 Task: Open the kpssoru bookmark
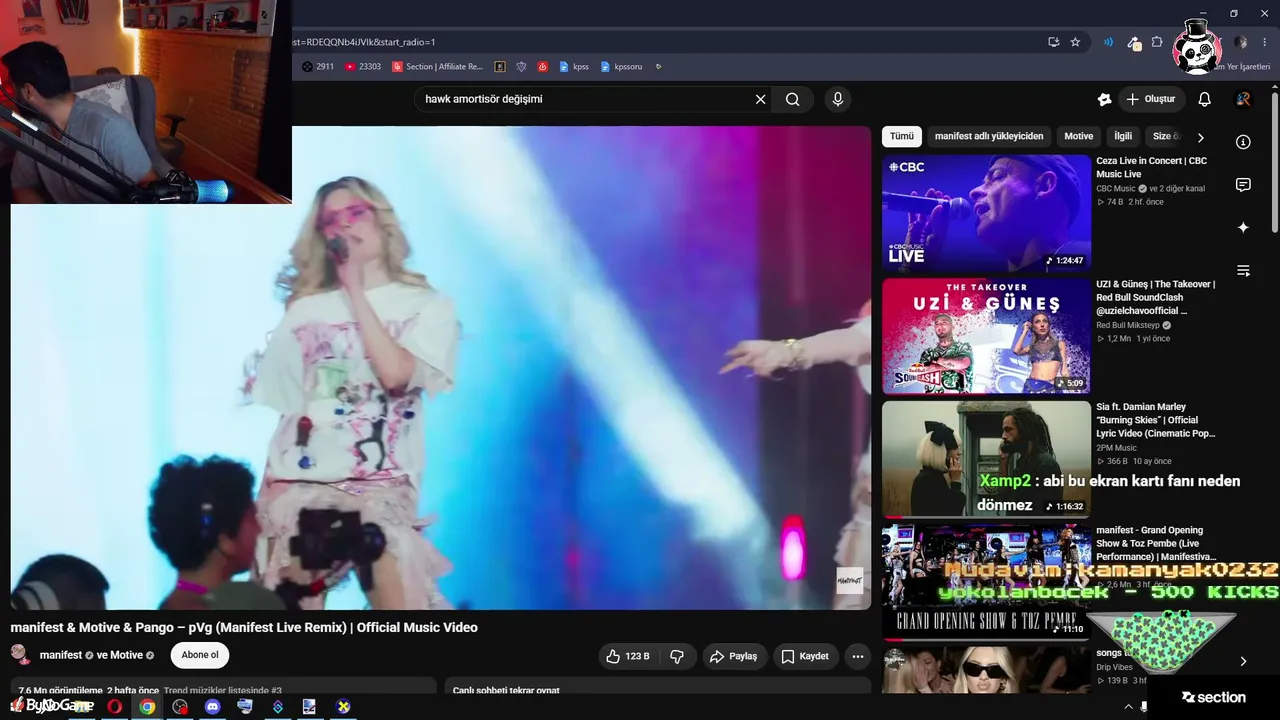point(621,67)
